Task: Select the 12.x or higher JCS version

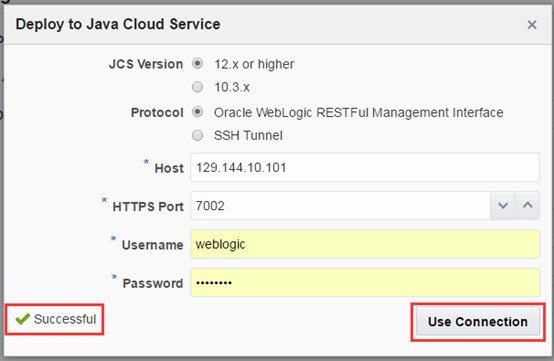Action: coord(198,64)
